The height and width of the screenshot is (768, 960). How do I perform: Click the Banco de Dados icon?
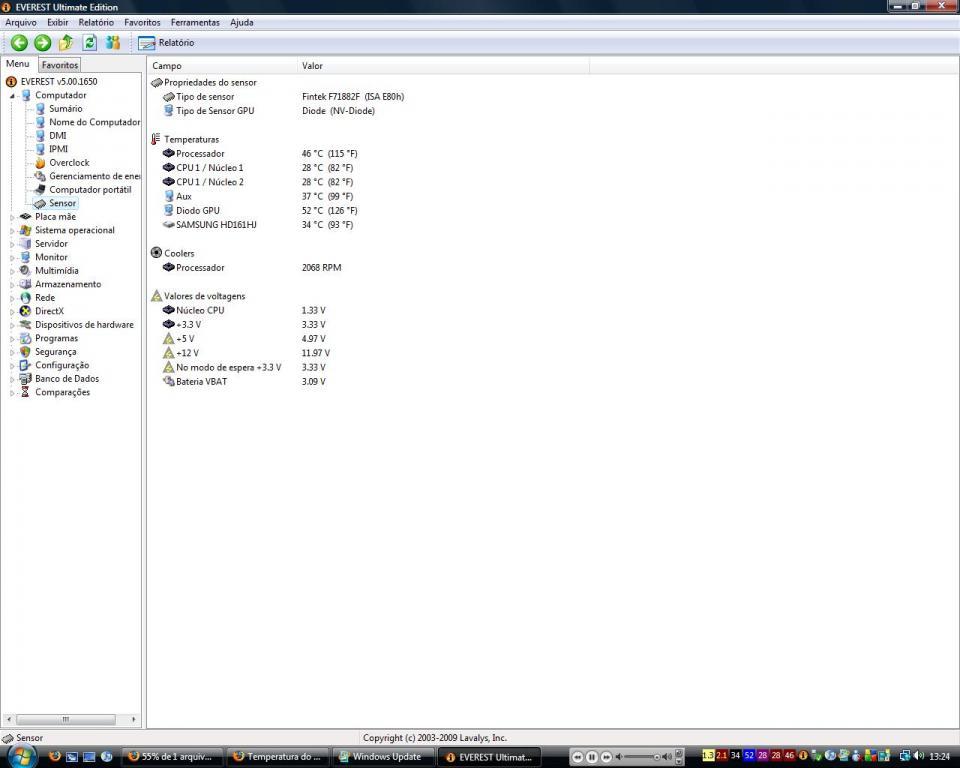[25, 378]
